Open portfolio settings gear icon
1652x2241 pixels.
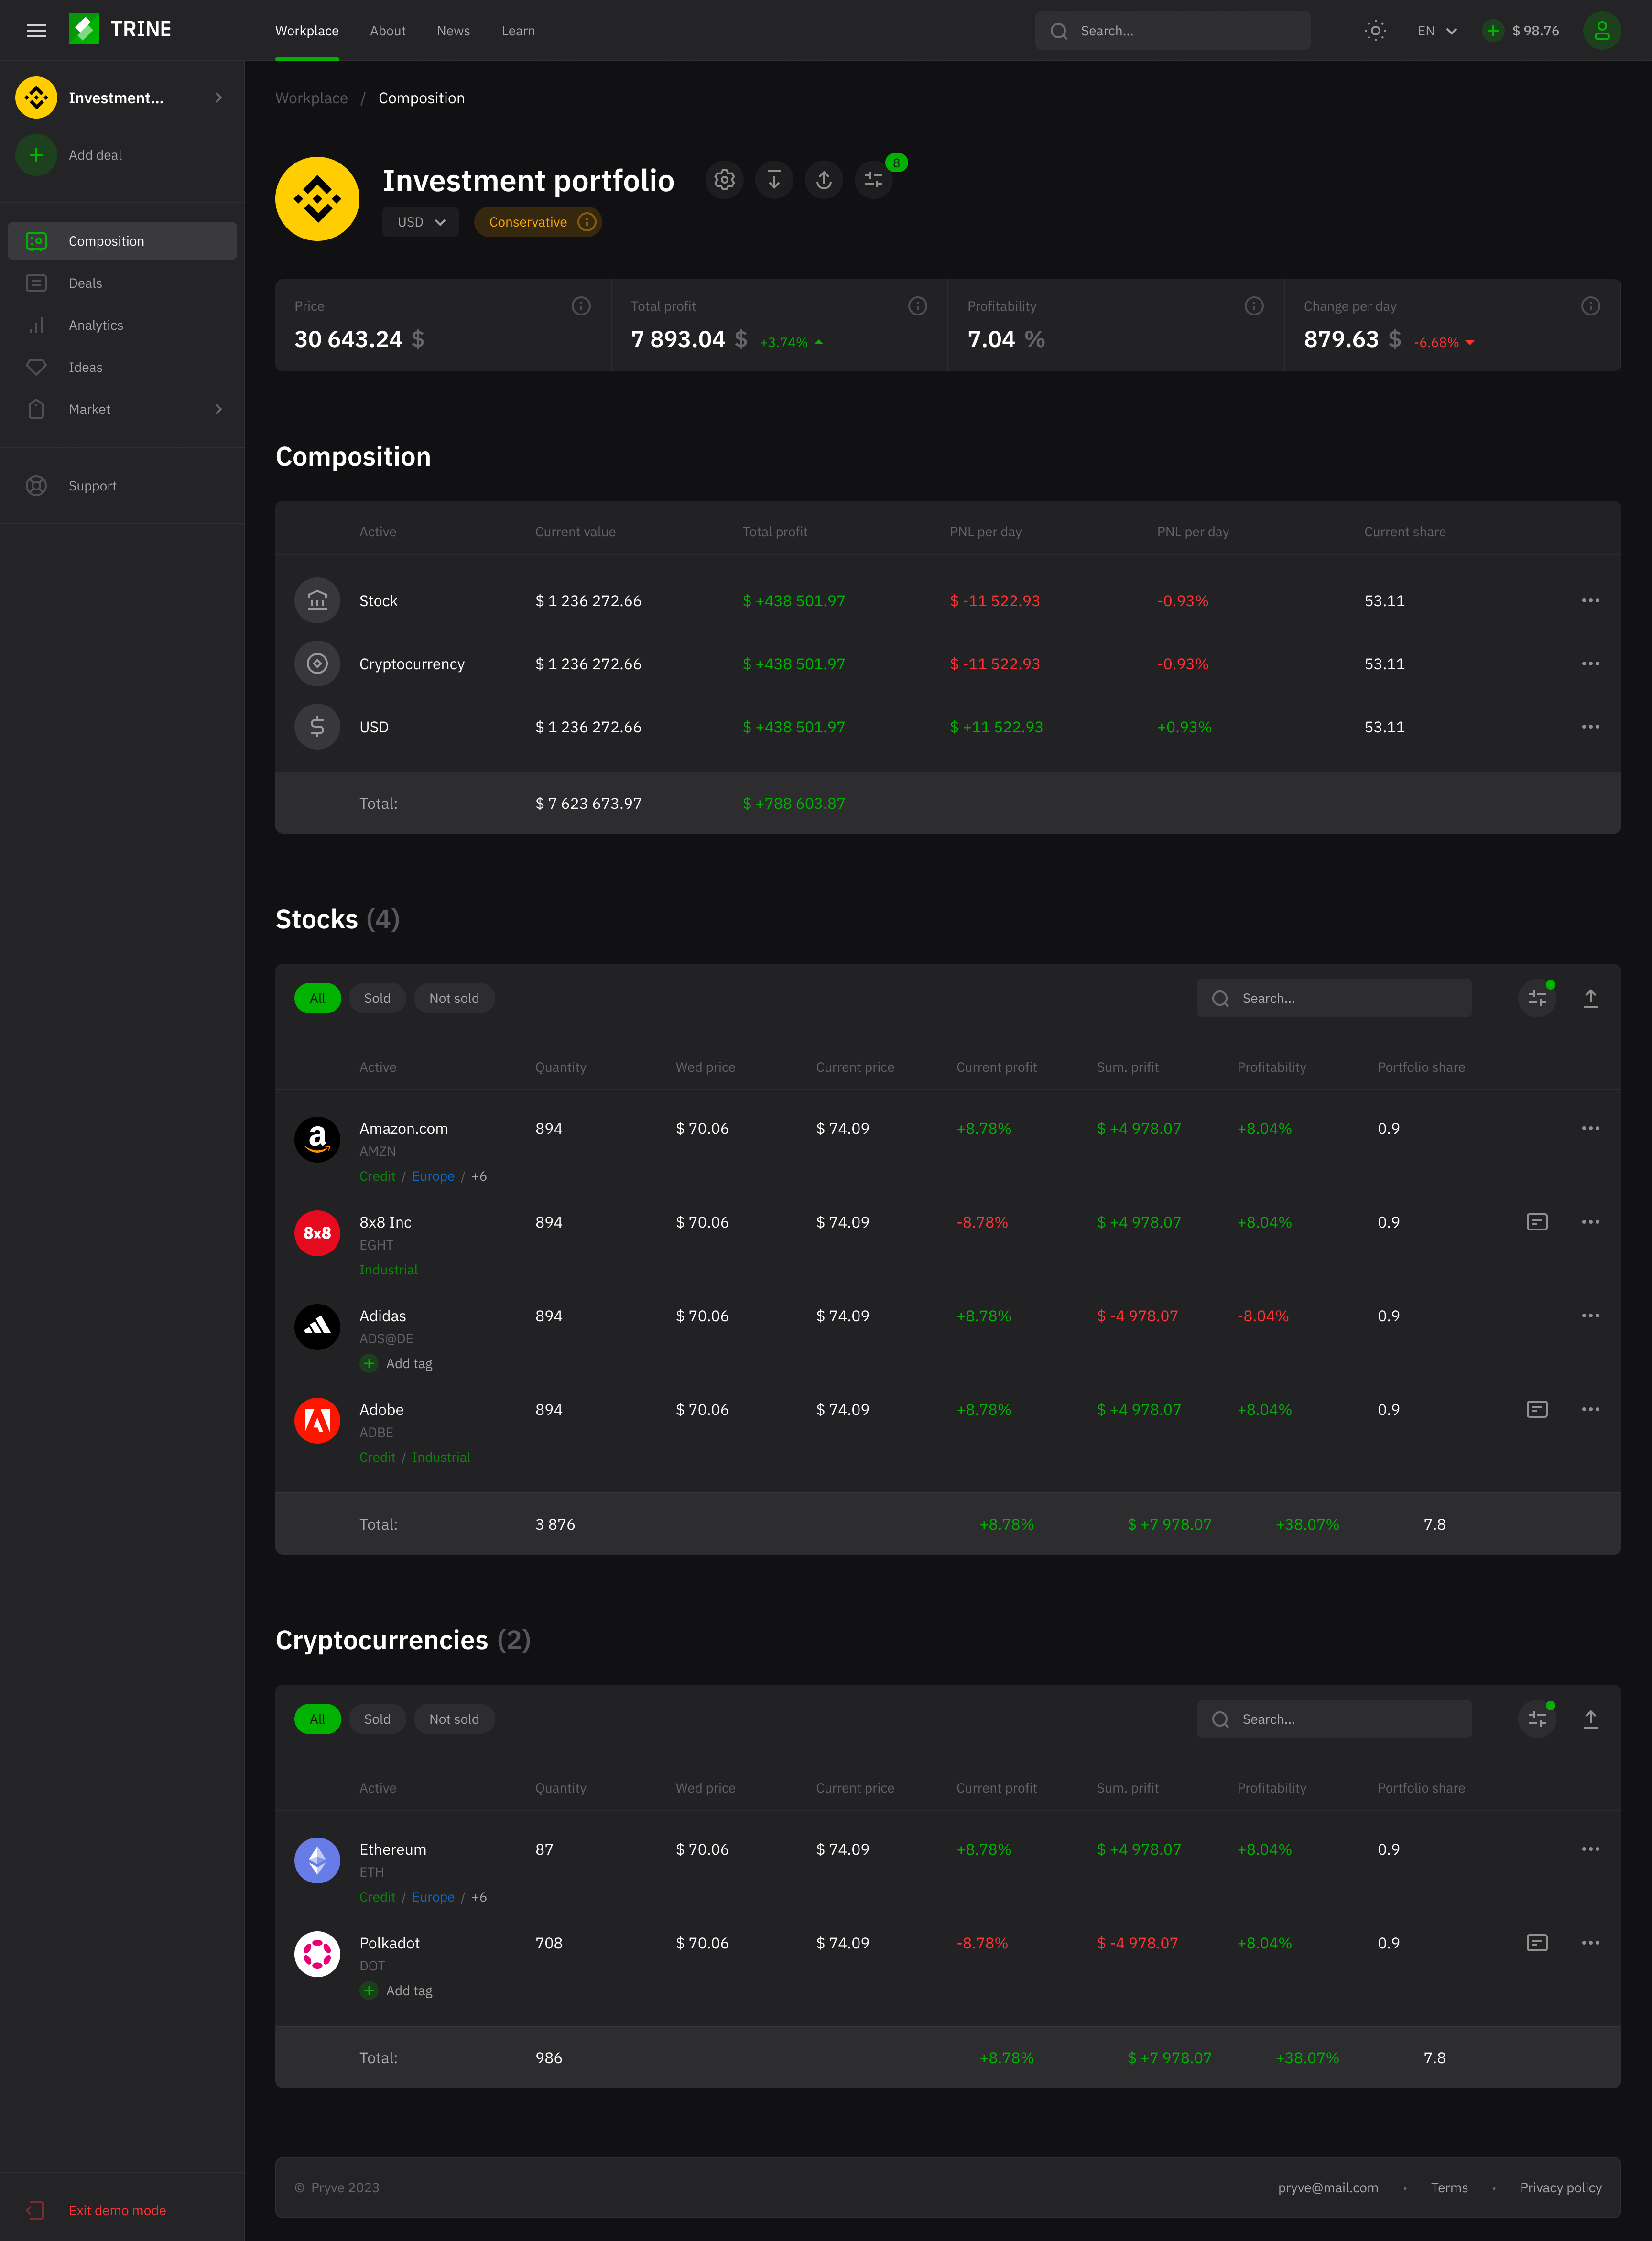coord(724,180)
